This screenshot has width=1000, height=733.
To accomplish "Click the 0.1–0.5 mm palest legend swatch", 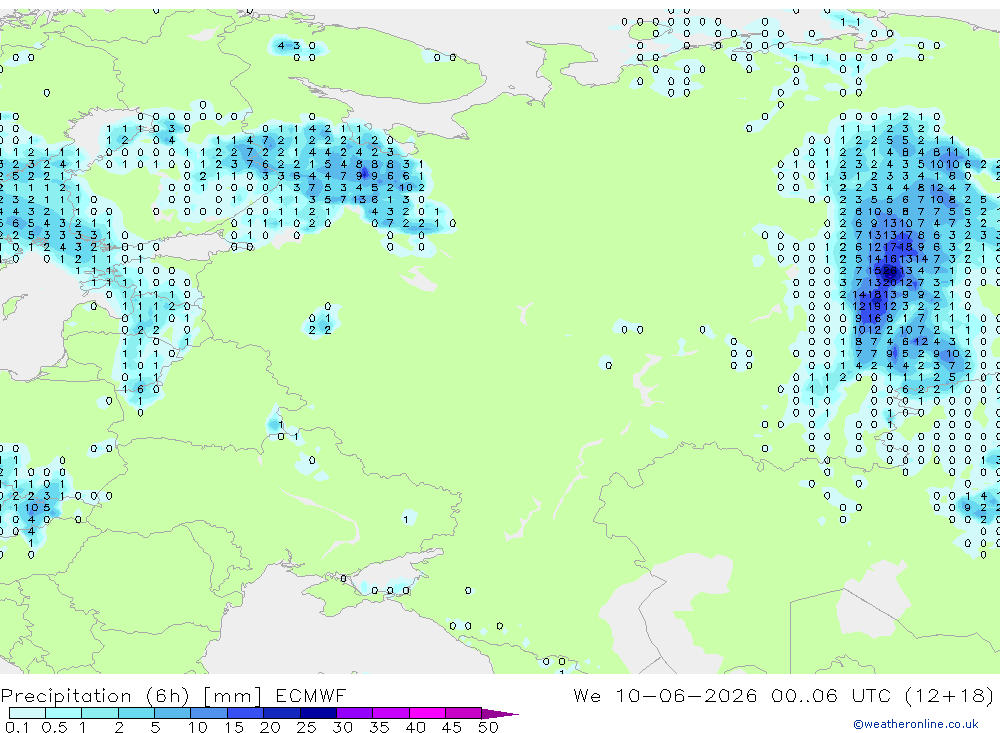I will pos(27,713).
